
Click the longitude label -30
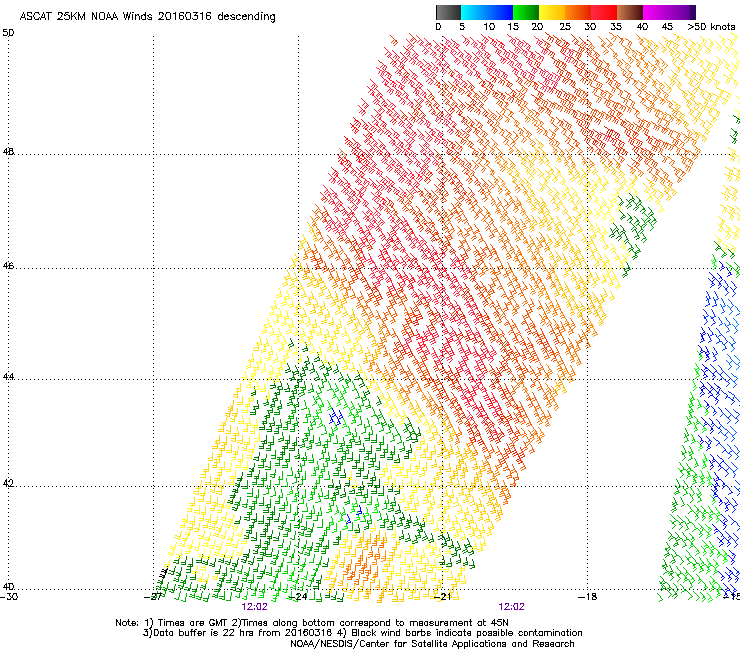(x=9, y=597)
